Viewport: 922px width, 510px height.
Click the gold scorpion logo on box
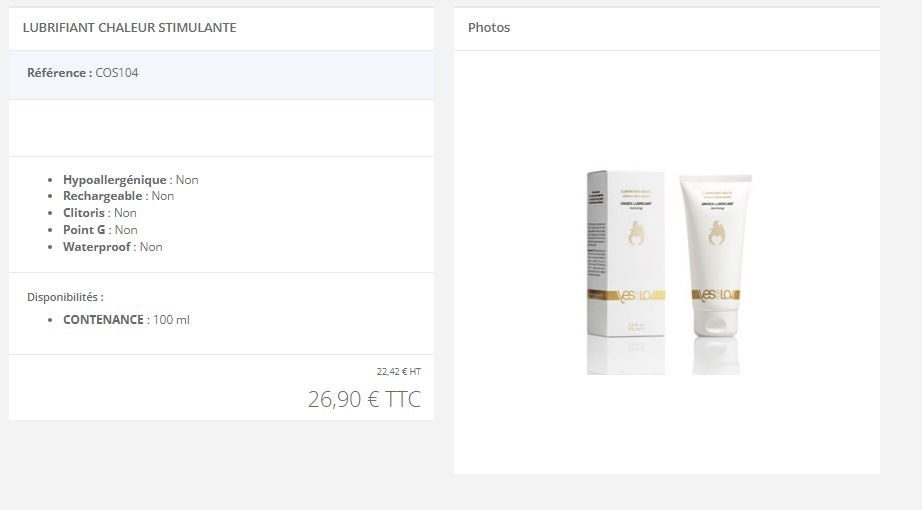tap(636, 234)
